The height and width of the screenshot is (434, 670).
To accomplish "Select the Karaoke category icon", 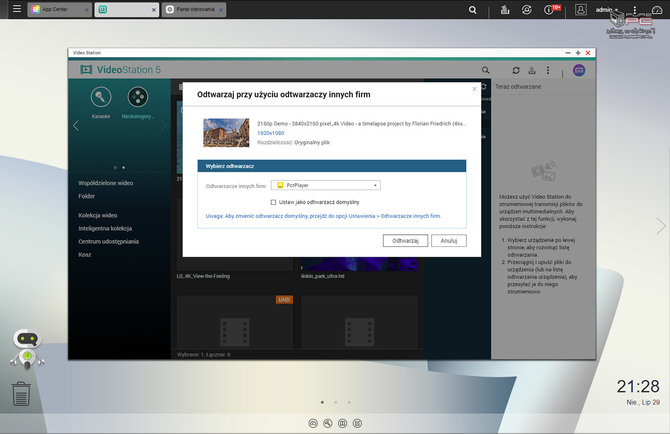I will coord(101,97).
